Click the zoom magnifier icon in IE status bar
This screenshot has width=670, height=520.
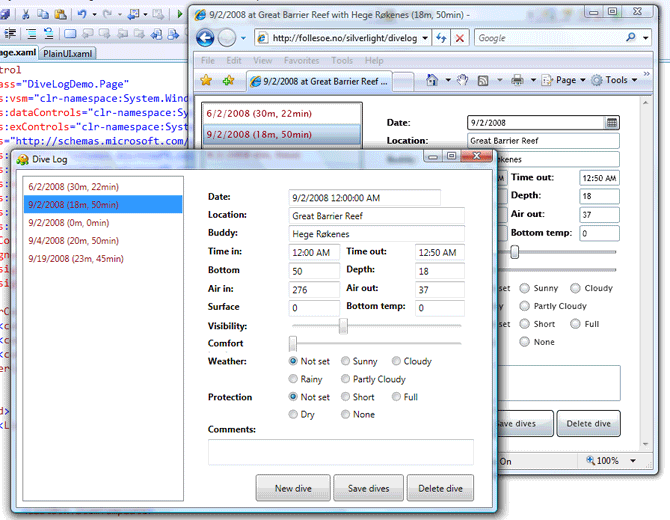pyautogui.click(x=590, y=460)
